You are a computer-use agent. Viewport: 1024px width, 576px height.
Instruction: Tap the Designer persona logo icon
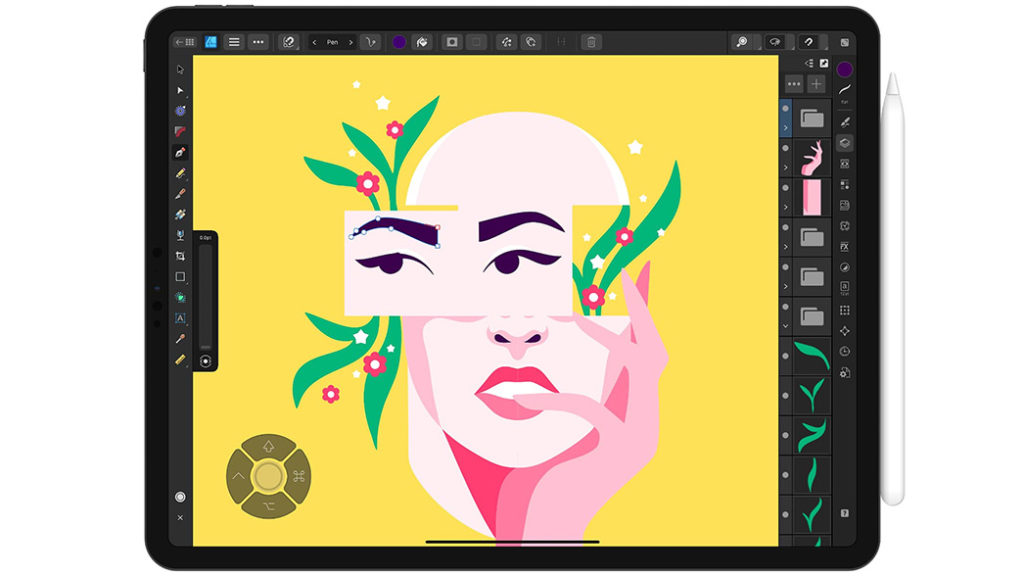(209, 41)
